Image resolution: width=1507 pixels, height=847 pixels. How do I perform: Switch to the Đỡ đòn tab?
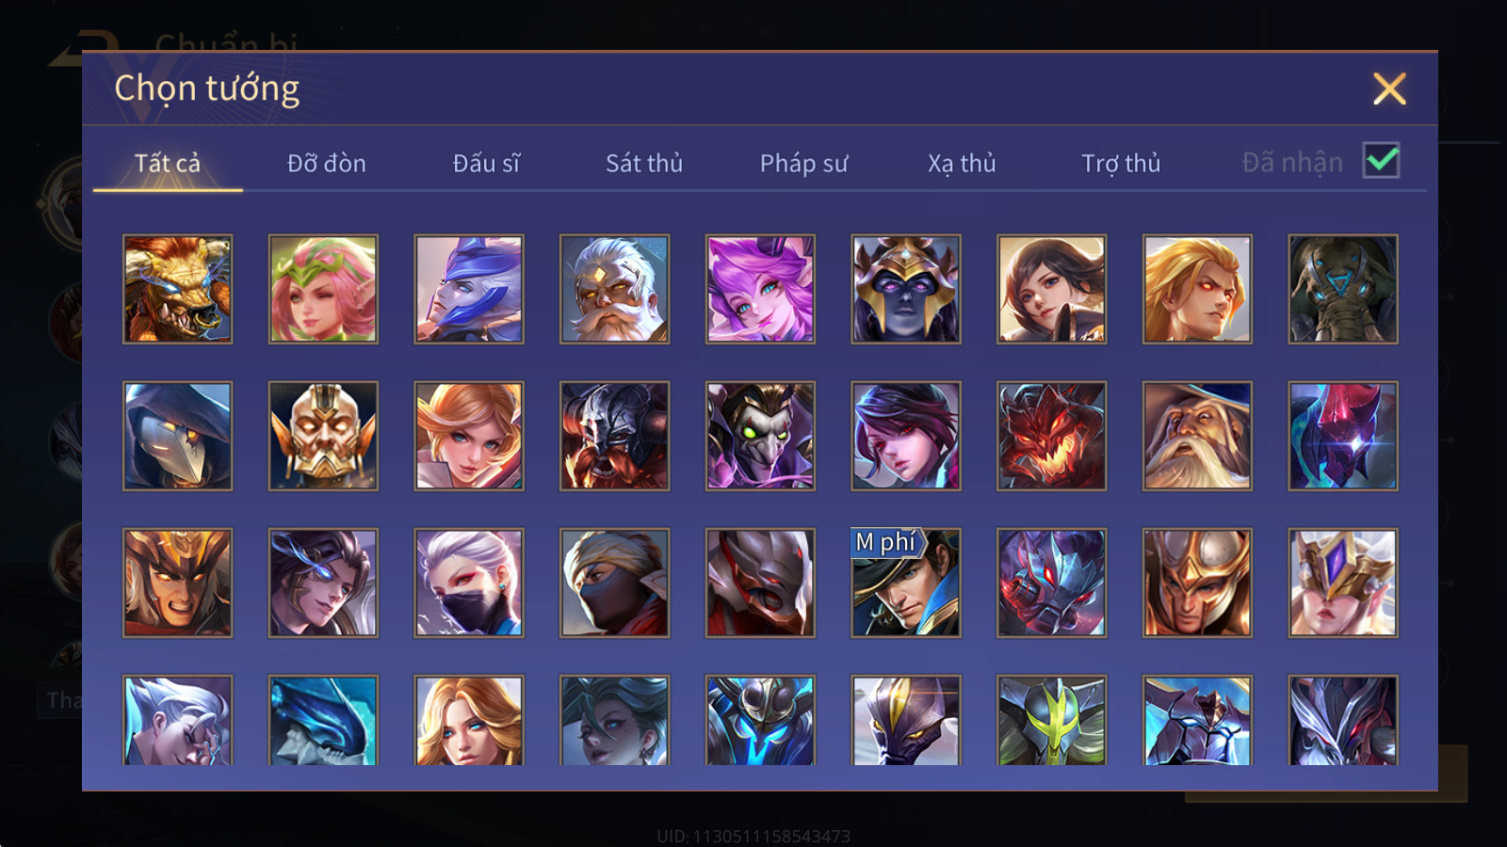click(326, 163)
